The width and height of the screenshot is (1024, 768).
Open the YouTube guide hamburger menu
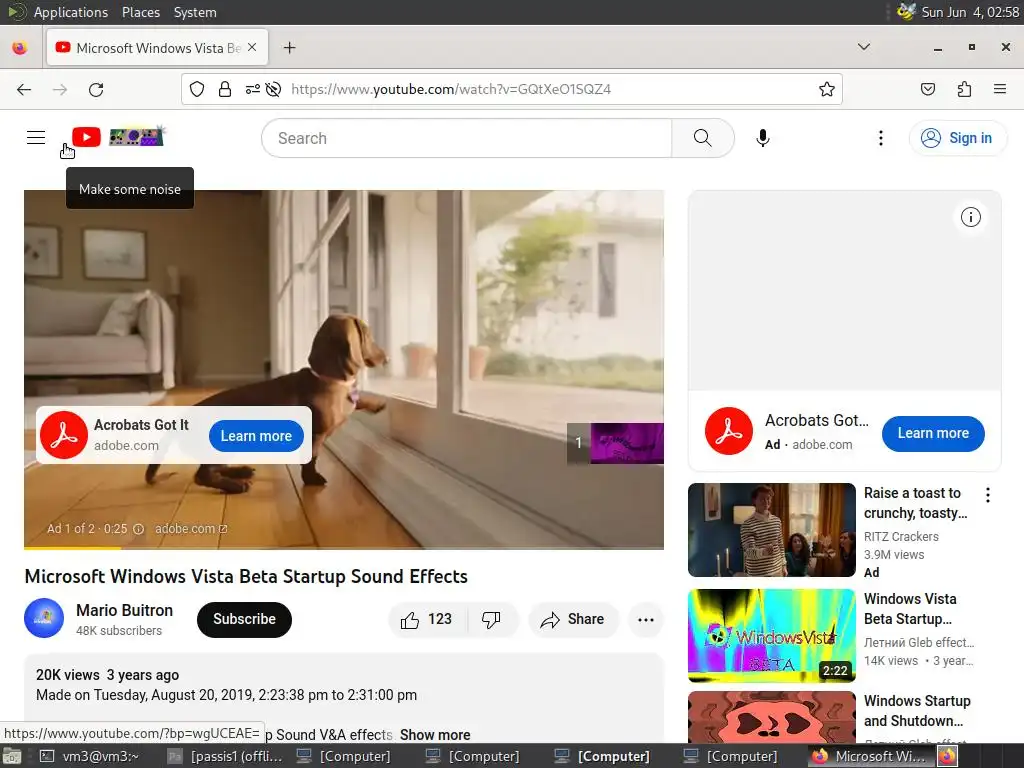pyautogui.click(x=36, y=138)
